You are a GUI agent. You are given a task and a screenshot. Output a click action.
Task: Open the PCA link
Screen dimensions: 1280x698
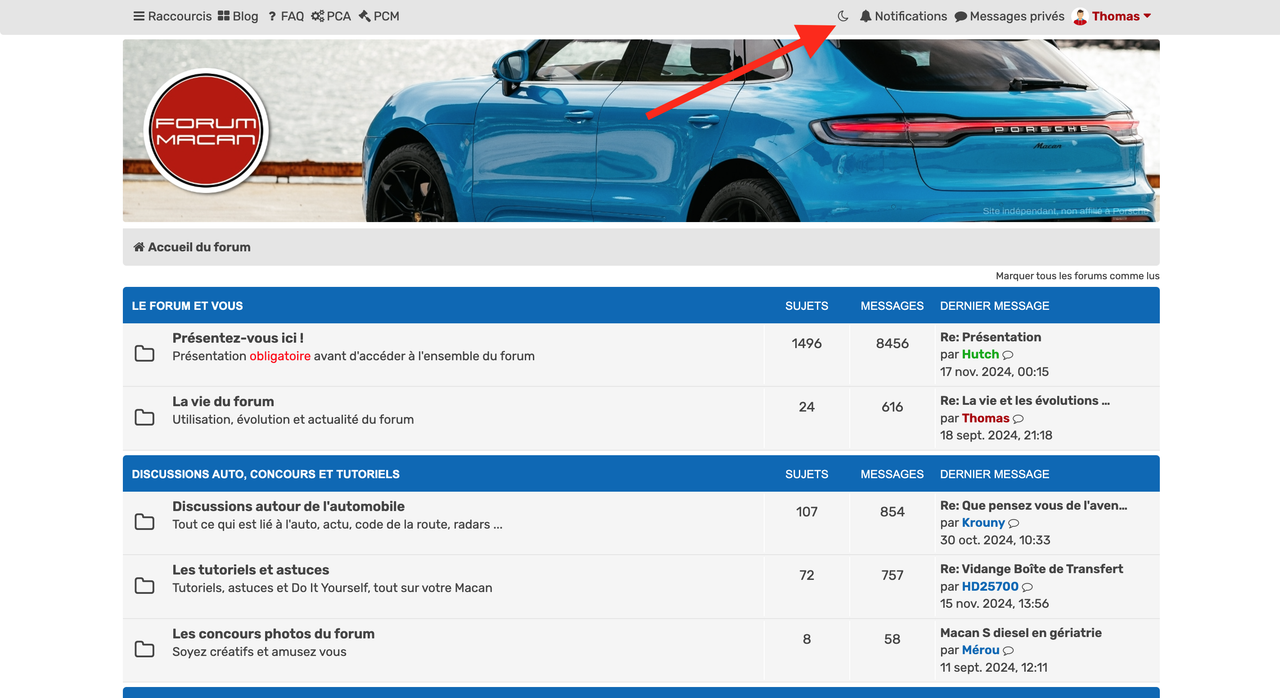[331, 16]
